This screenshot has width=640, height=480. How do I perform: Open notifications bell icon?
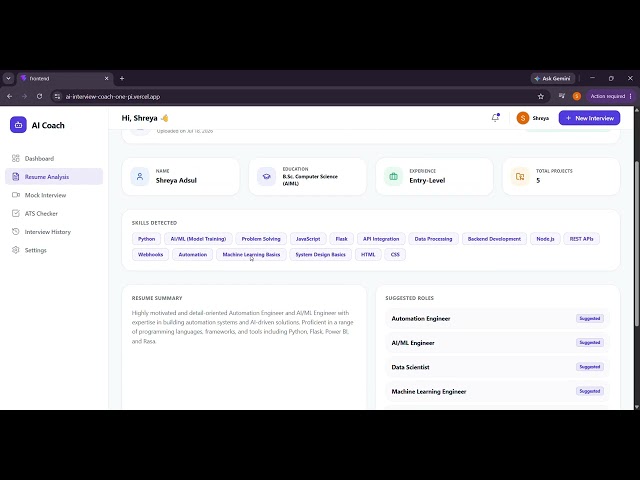click(495, 118)
